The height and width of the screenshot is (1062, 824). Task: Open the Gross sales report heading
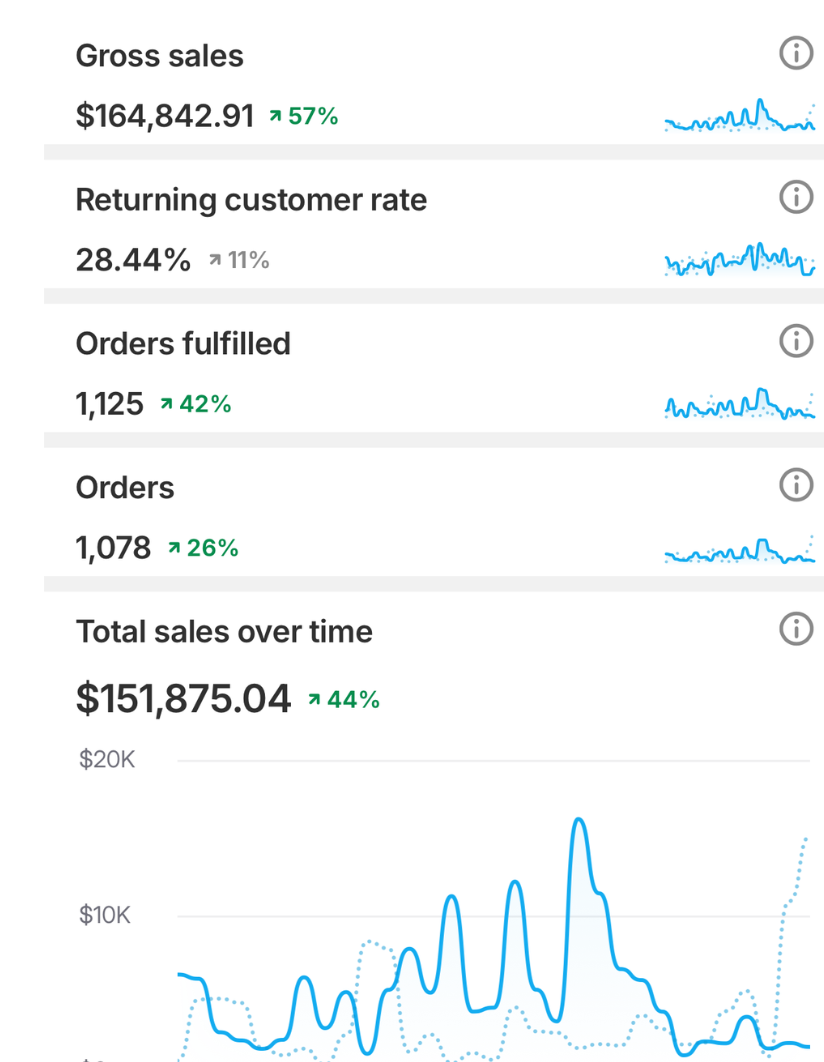point(160,56)
